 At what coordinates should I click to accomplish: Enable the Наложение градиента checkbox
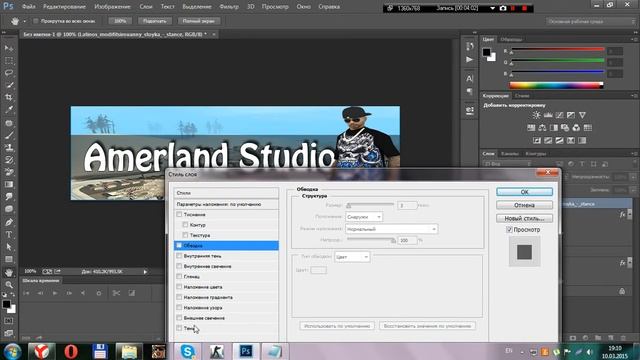pos(179,297)
